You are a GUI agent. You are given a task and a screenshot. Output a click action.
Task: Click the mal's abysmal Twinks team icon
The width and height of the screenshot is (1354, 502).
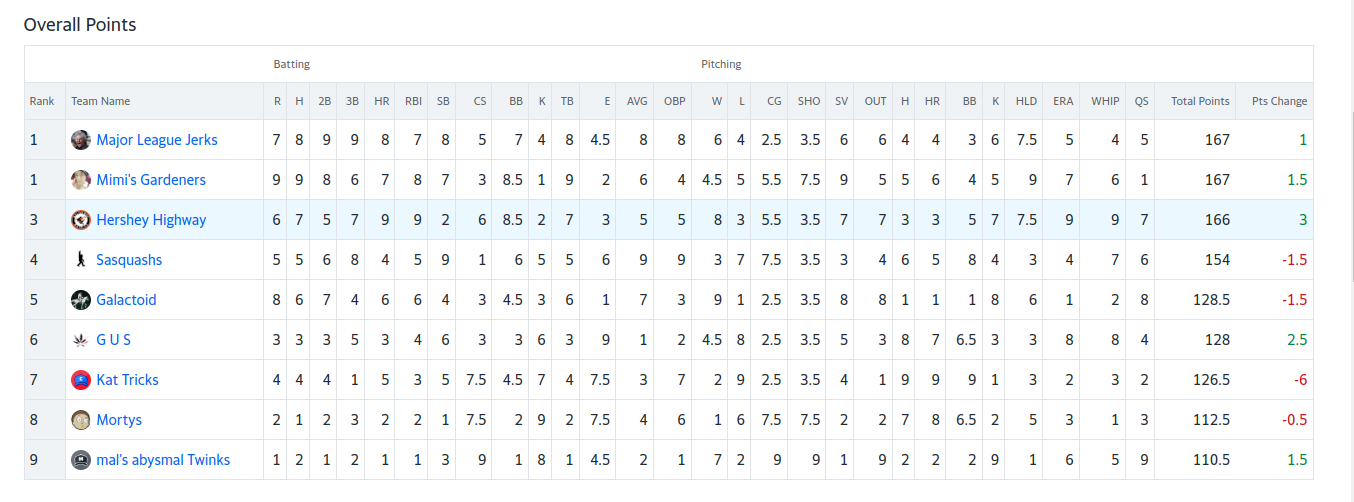coord(81,460)
